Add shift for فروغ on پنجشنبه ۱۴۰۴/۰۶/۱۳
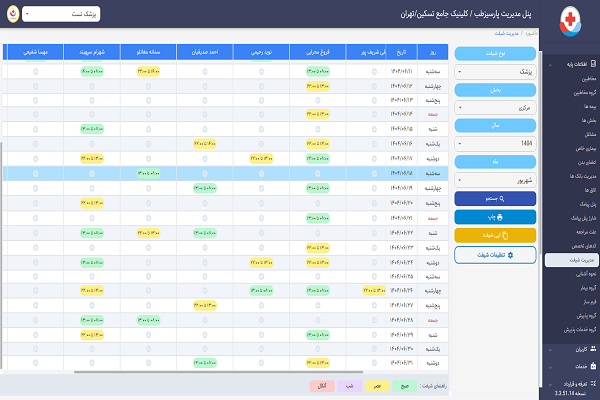 (318, 100)
